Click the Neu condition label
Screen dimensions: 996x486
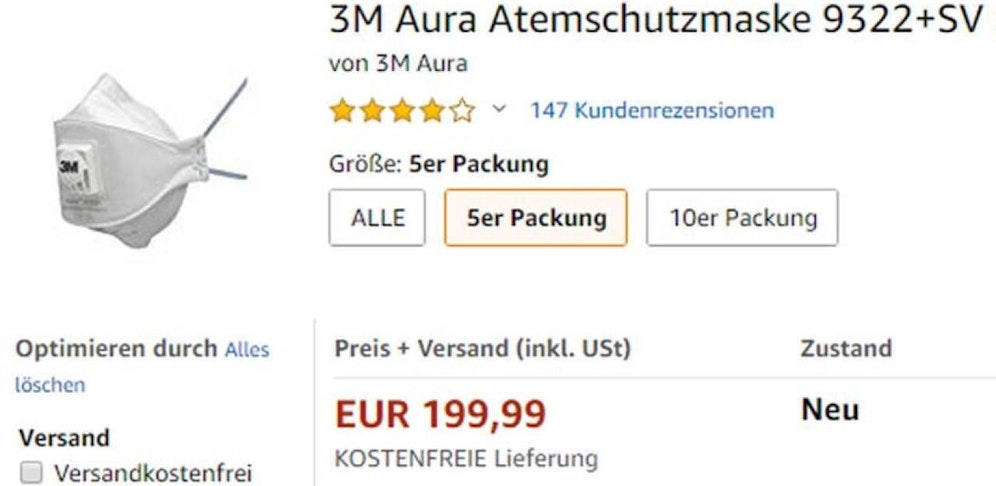(829, 410)
